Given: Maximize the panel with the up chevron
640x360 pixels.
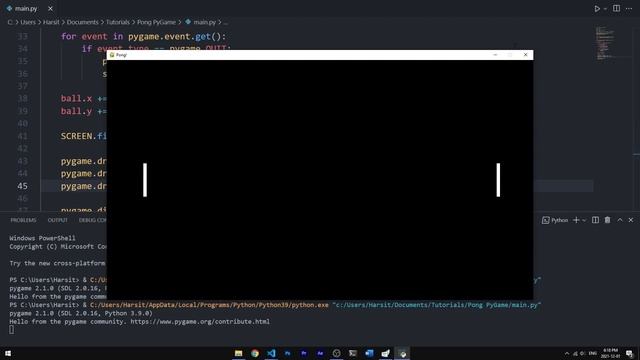Looking at the screenshot, I should pyautogui.click(x=620, y=220).
